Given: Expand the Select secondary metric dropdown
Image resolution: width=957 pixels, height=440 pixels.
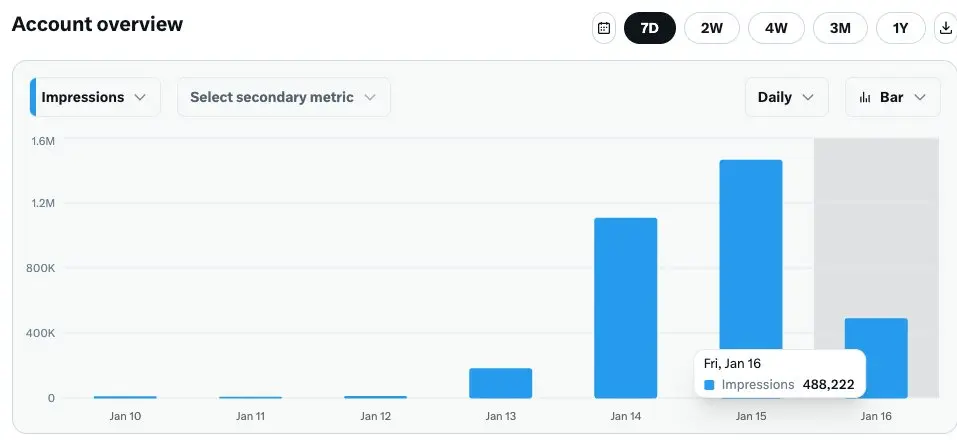Looking at the screenshot, I should pyautogui.click(x=283, y=97).
